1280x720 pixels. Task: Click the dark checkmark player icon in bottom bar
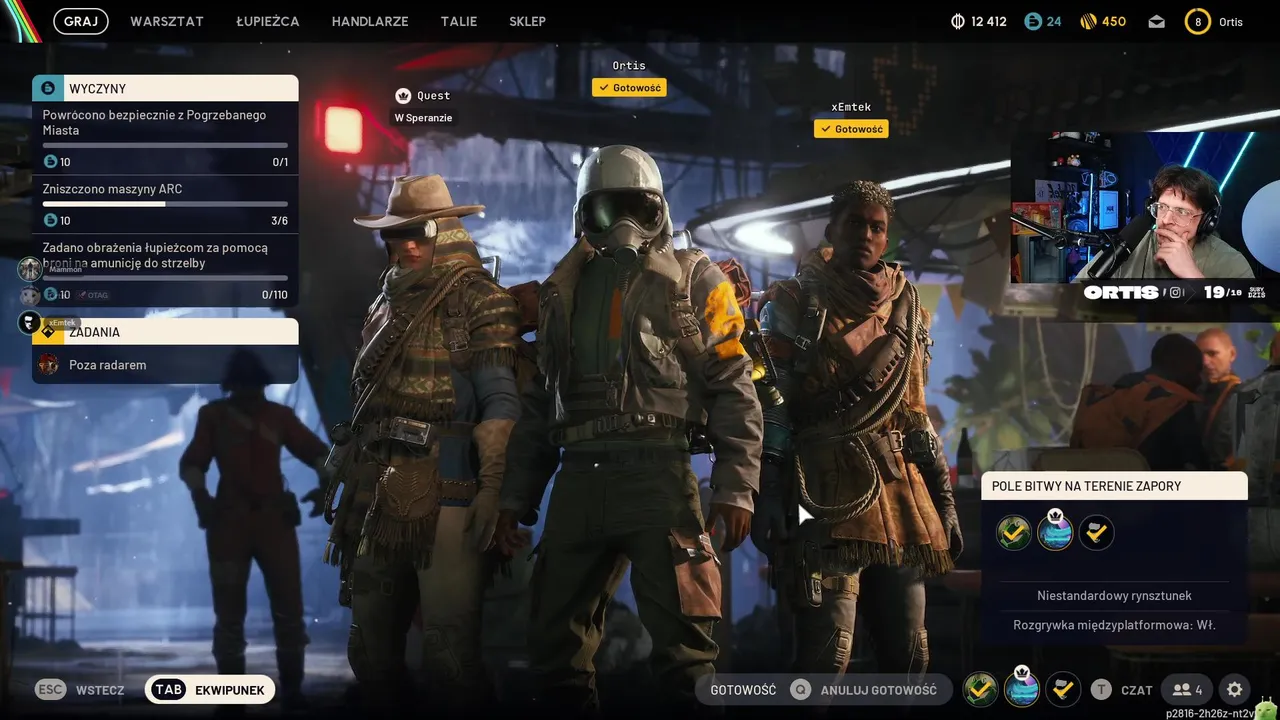(1063, 689)
